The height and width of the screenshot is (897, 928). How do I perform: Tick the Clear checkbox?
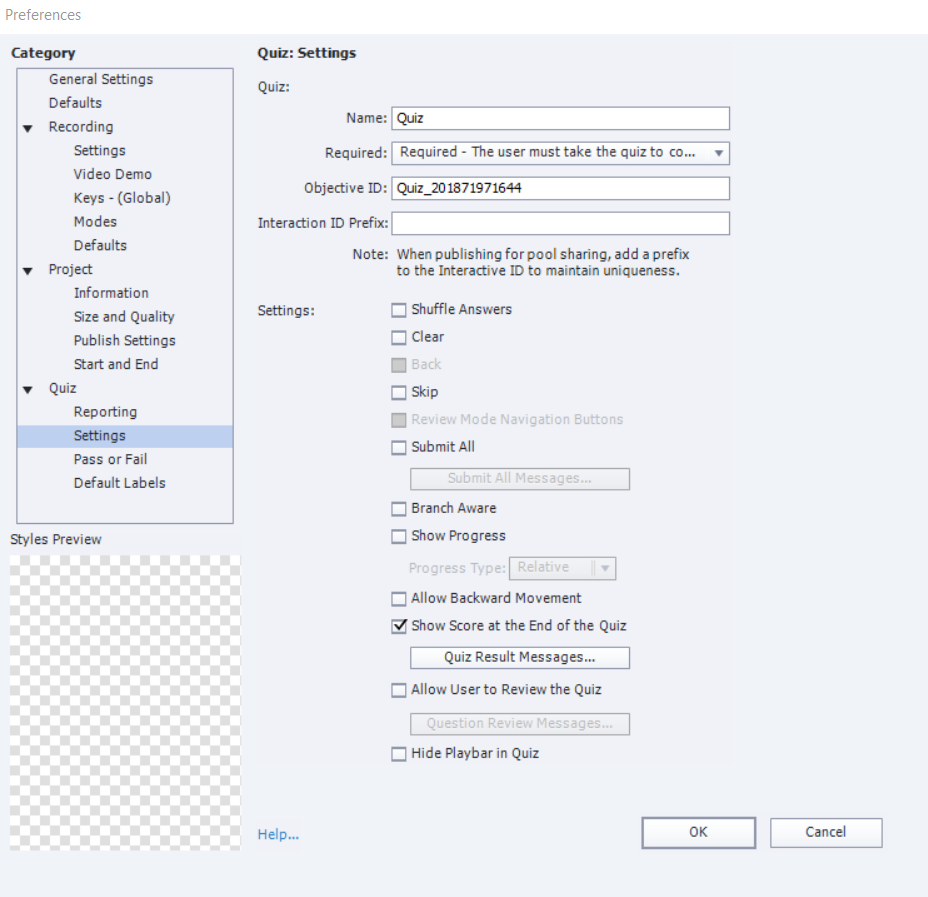click(x=399, y=337)
